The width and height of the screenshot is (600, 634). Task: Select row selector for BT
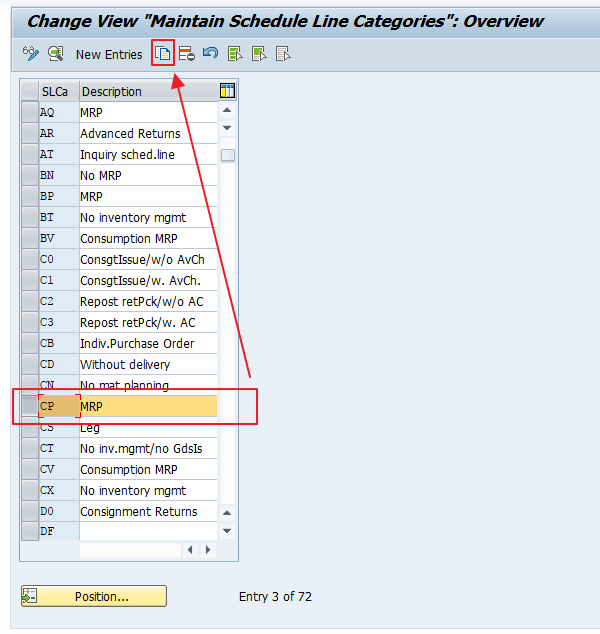pyautogui.click(x=30, y=217)
